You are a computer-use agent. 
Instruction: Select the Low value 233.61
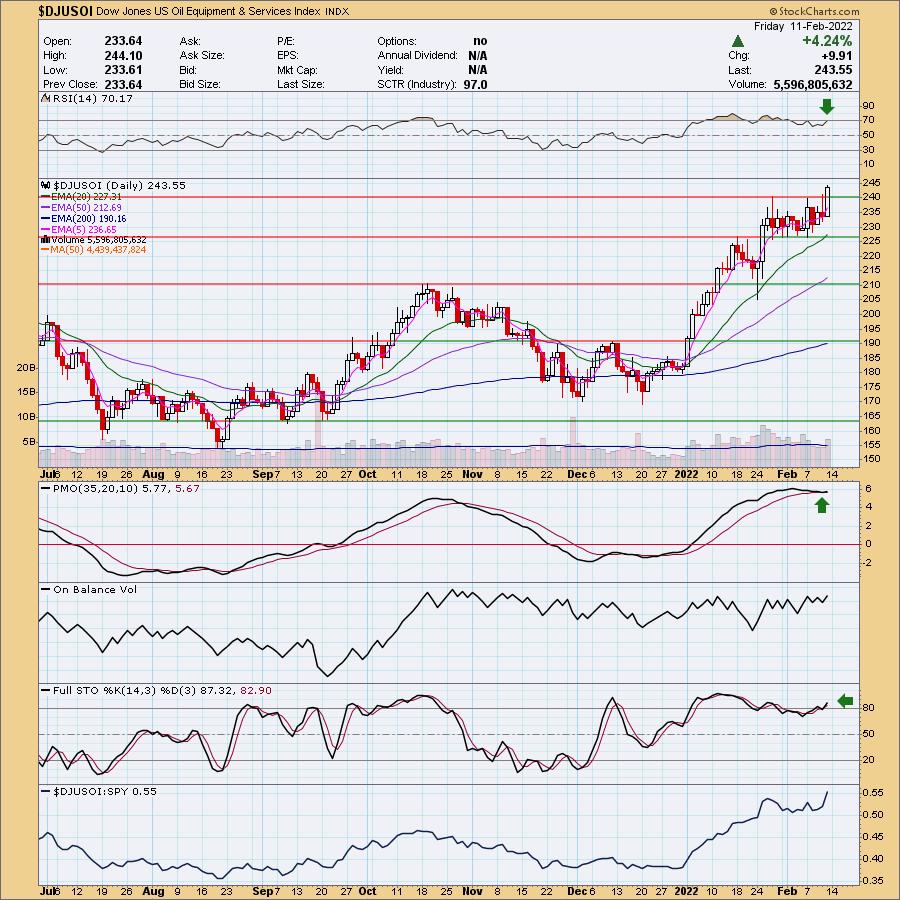pyautogui.click(x=123, y=69)
